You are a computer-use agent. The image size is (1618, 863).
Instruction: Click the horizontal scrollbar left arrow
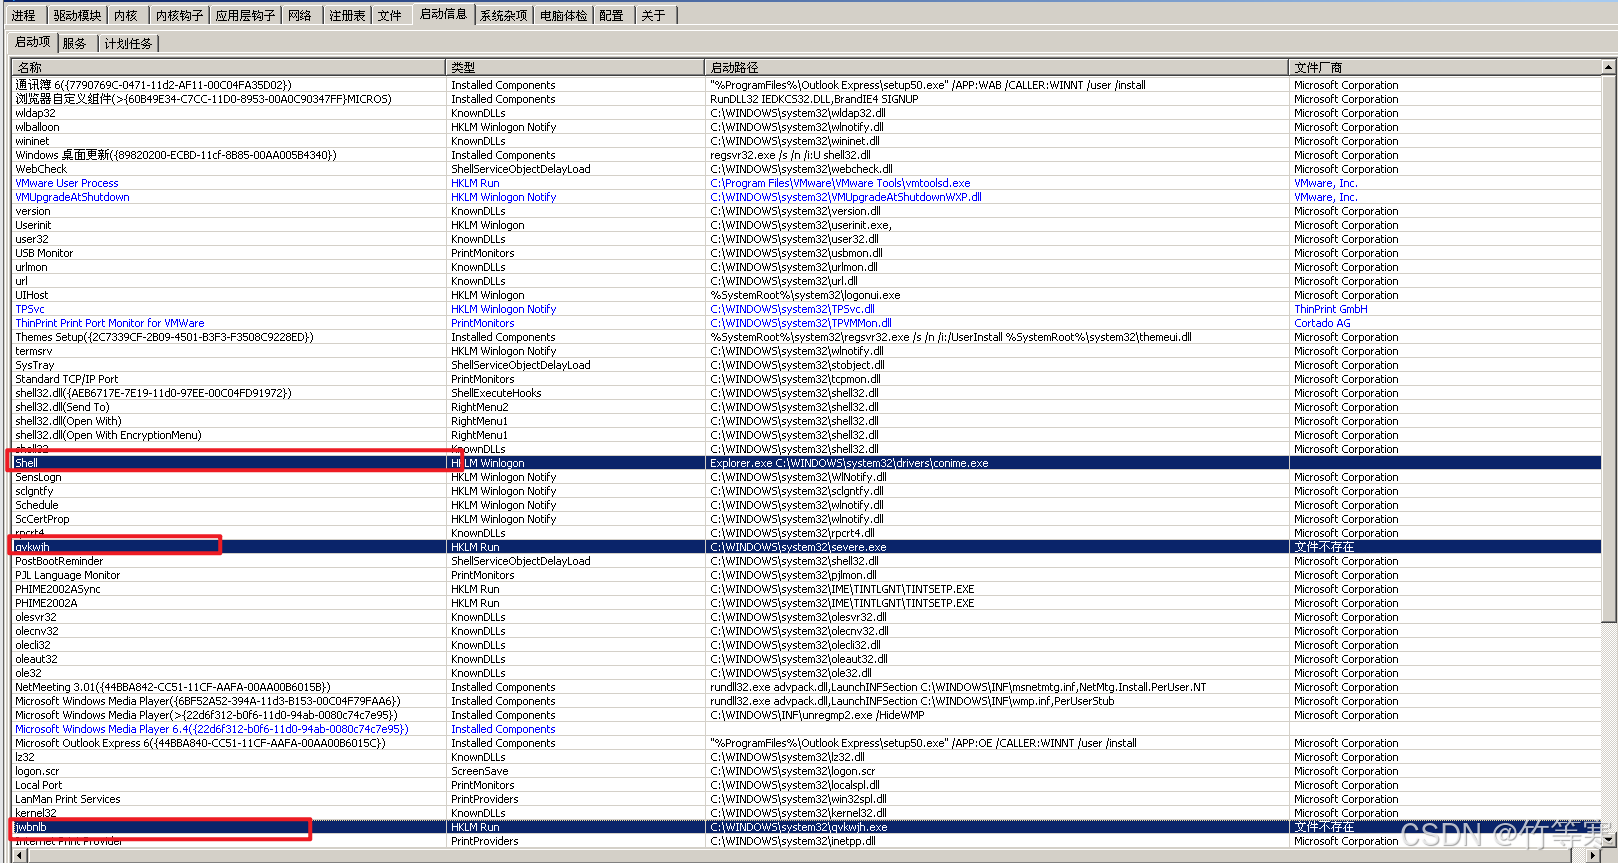20,855
